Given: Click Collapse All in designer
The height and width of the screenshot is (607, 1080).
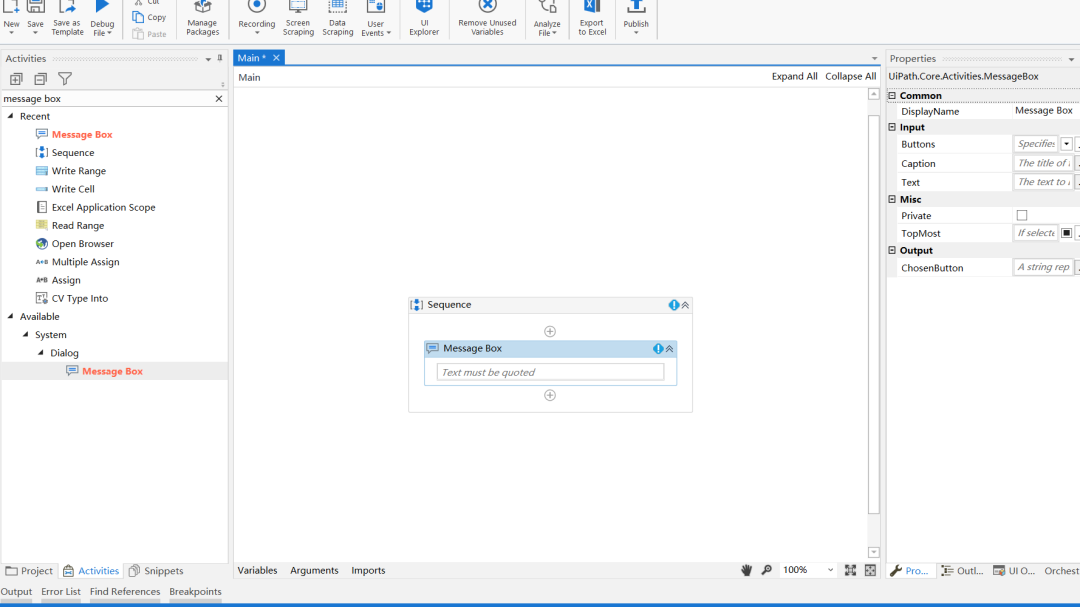Looking at the screenshot, I should pos(851,76).
